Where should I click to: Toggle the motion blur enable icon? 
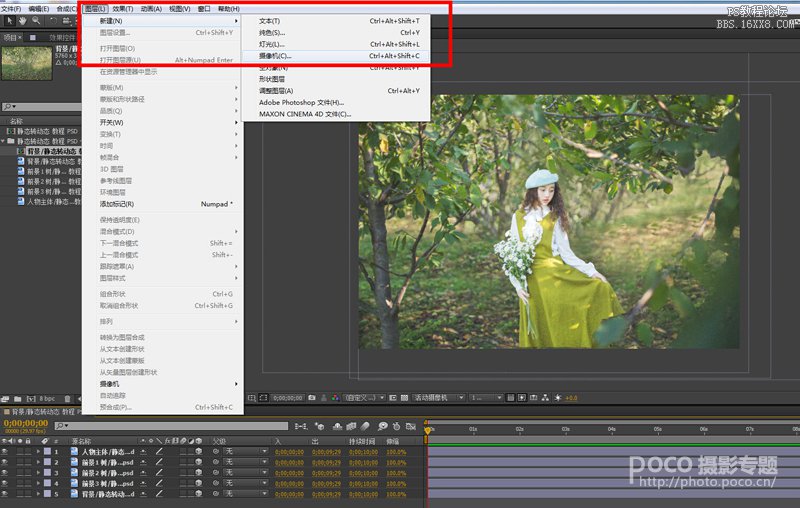365,426
